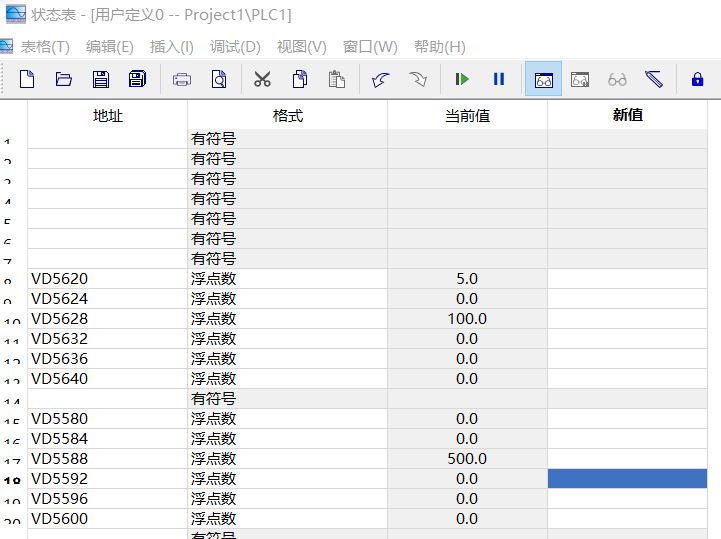The image size is (721, 539).
Task: Click the new value cell for VD5620
Action: point(627,279)
